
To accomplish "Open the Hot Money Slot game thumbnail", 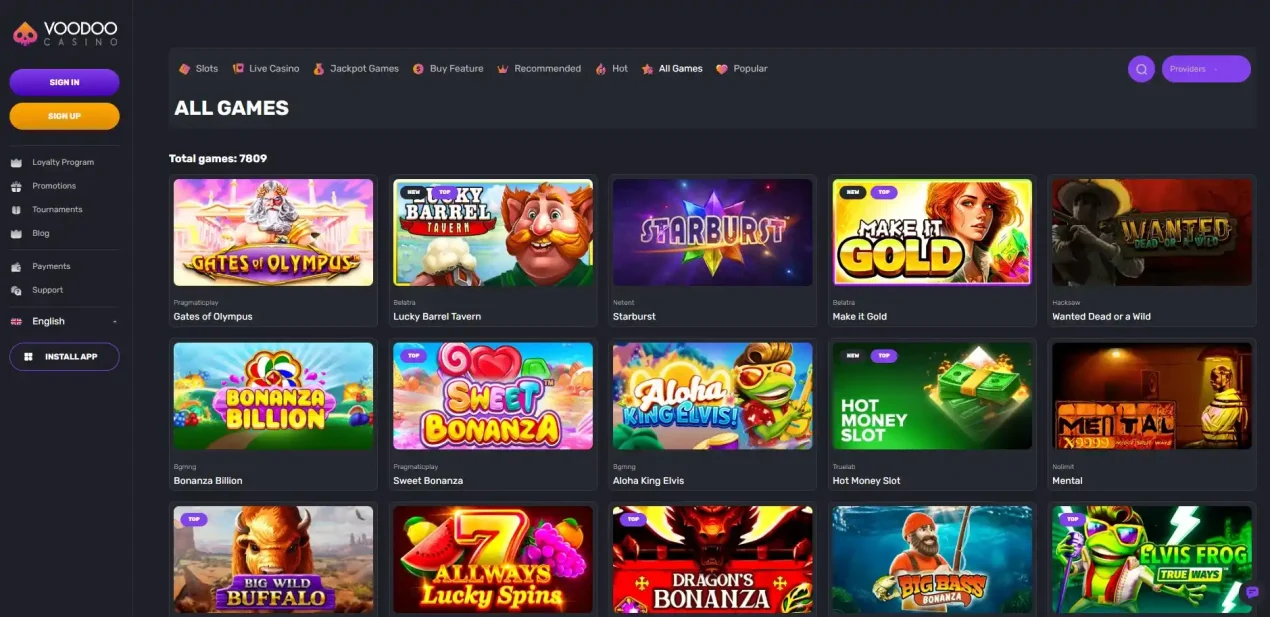I will point(932,396).
